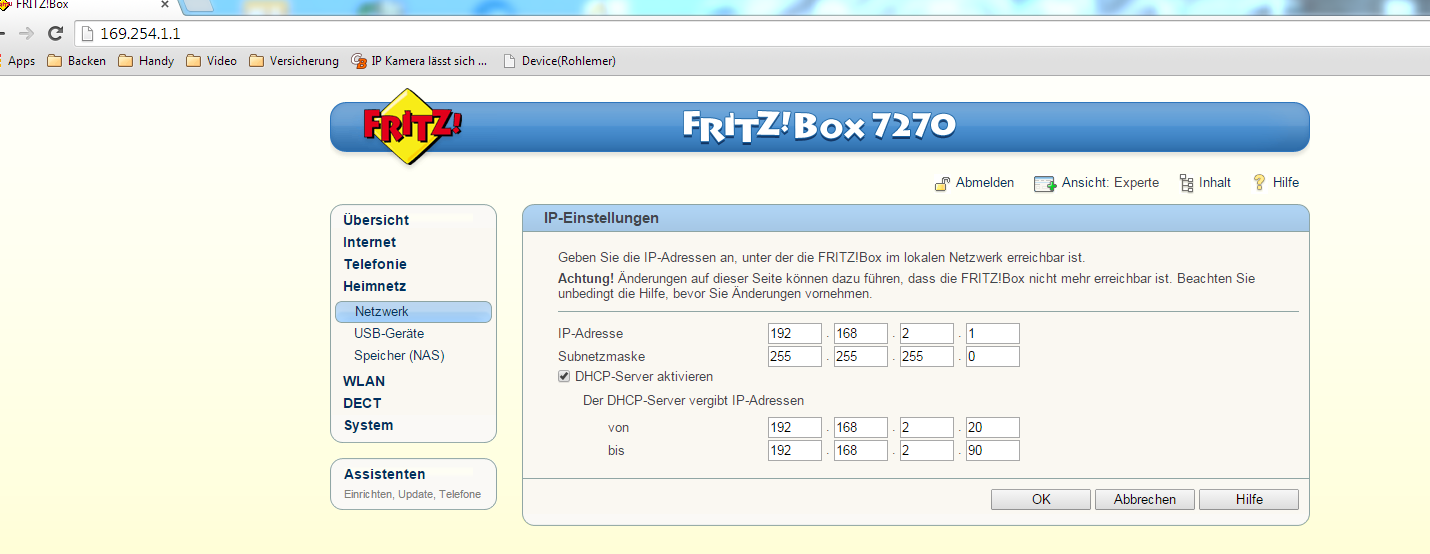Image resolution: width=1430 pixels, height=554 pixels.
Task: Click the Abbrechen button
Action: pyautogui.click(x=1145, y=499)
